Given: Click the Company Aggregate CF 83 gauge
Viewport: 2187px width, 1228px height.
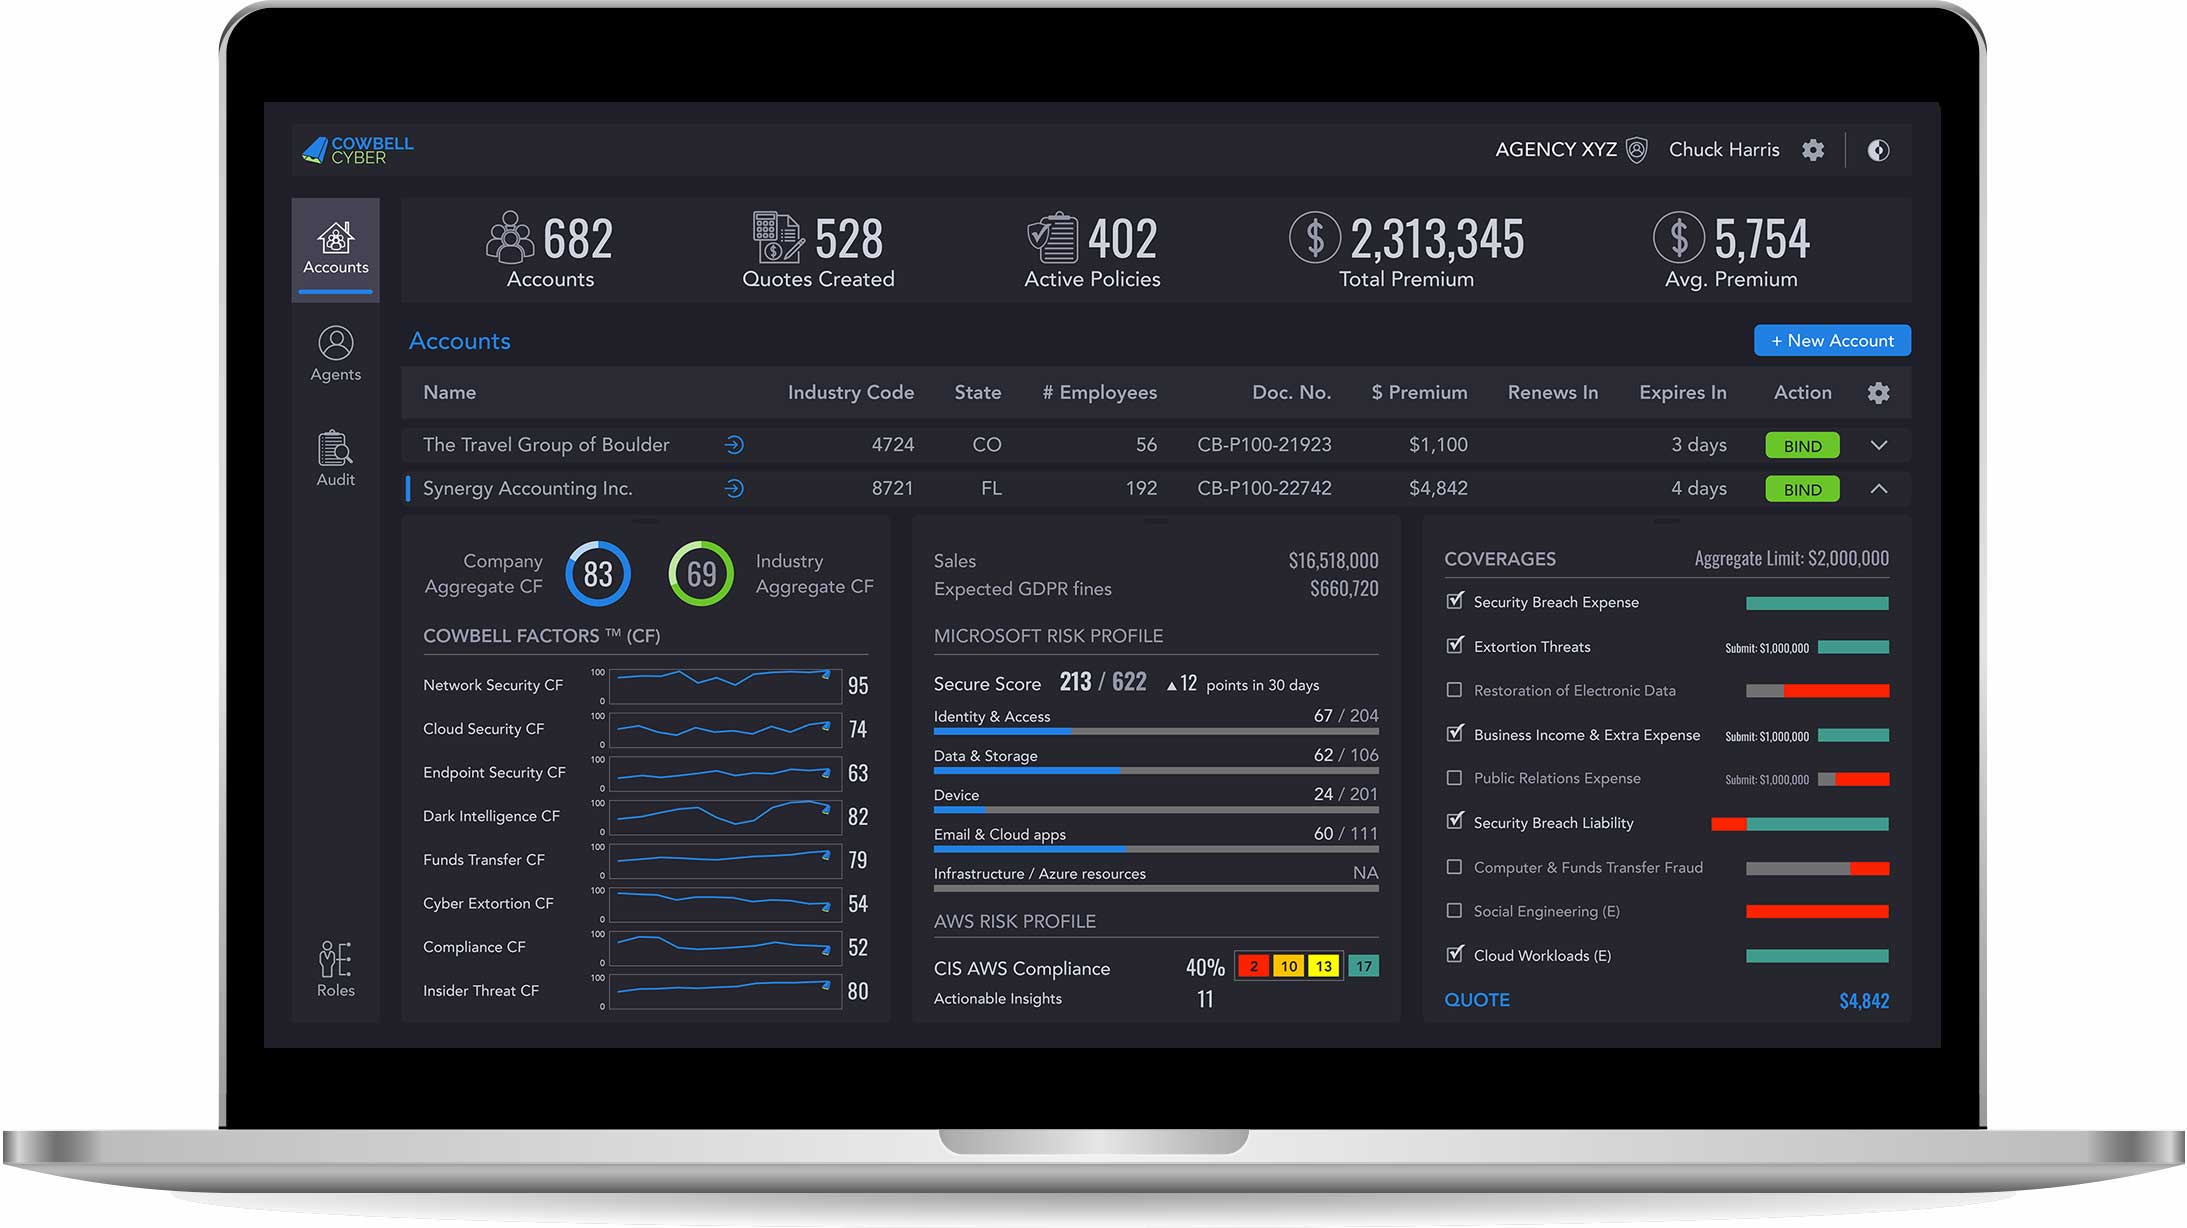Looking at the screenshot, I should [598, 574].
